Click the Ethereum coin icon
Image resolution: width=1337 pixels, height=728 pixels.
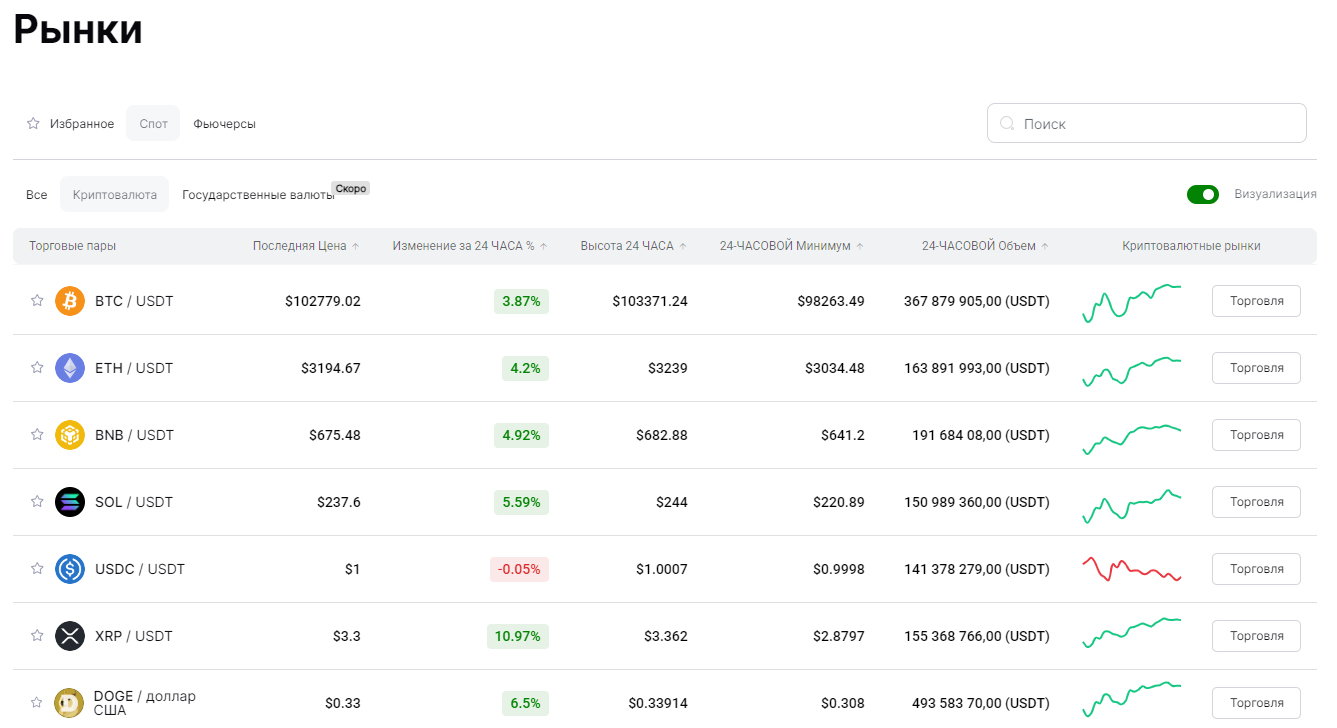pyautogui.click(x=70, y=368)
